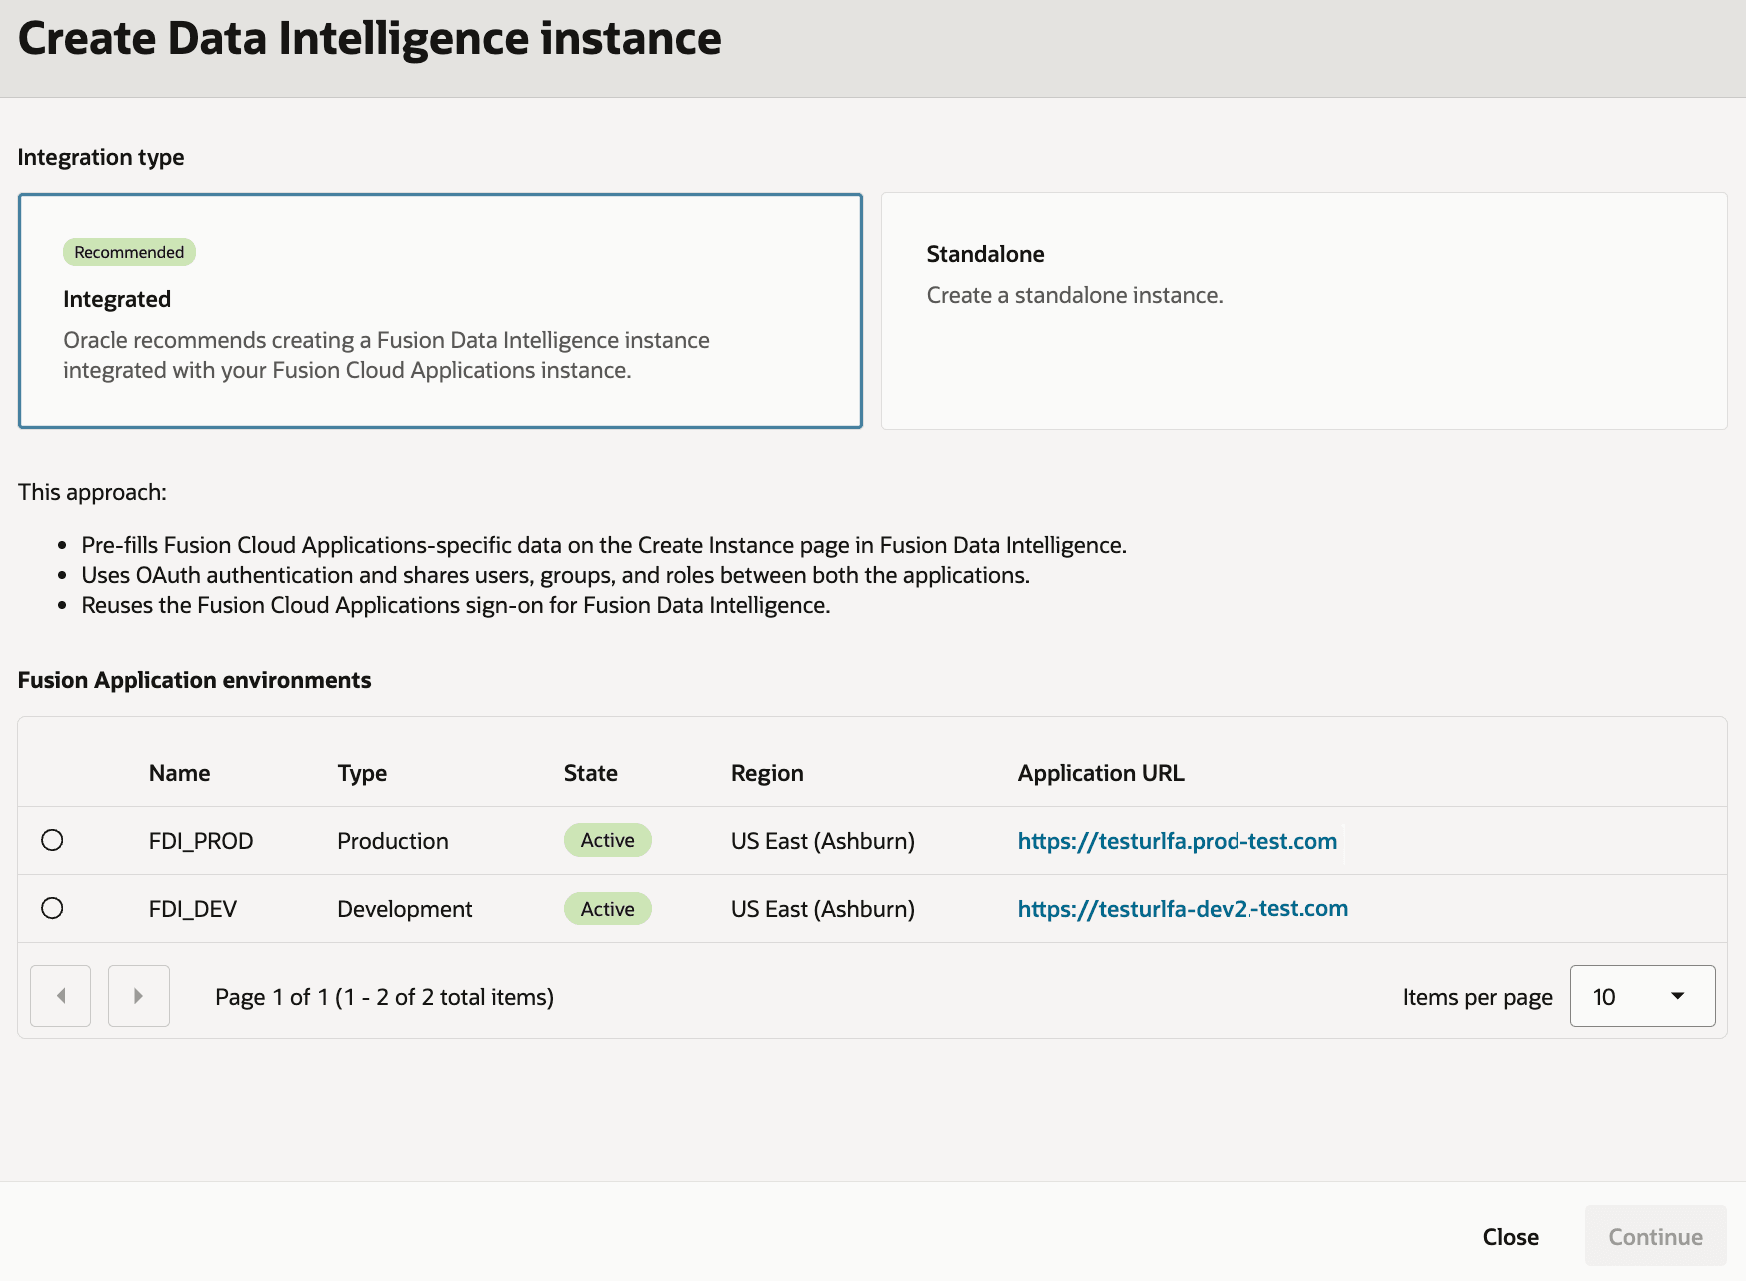
Task: Click the Integration type label
Action: coord(101,157)
